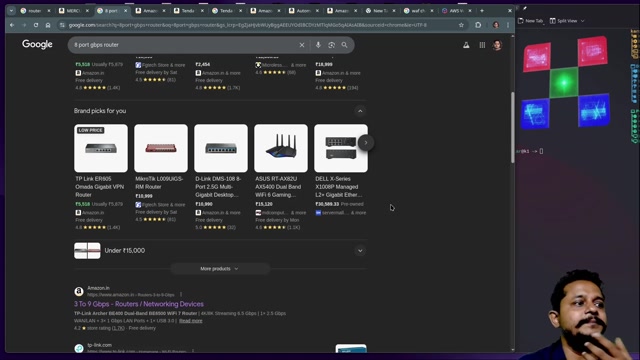Go back using browser back arrow

click(12, 25)
